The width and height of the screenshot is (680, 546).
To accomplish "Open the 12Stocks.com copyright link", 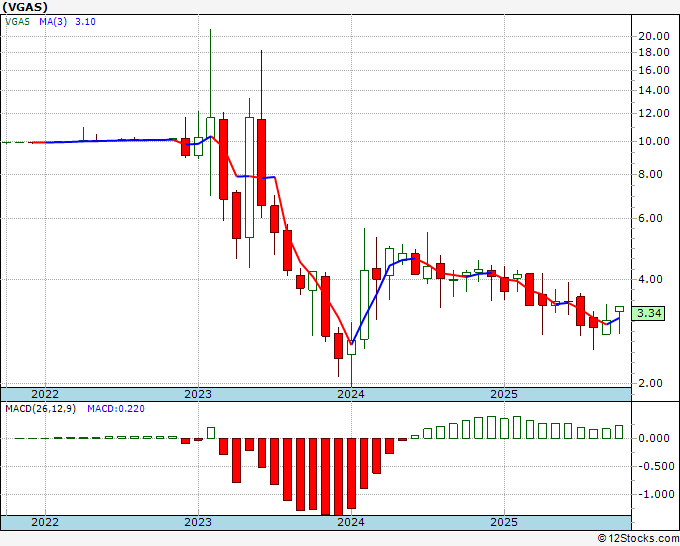I will [x=638, y=538].
